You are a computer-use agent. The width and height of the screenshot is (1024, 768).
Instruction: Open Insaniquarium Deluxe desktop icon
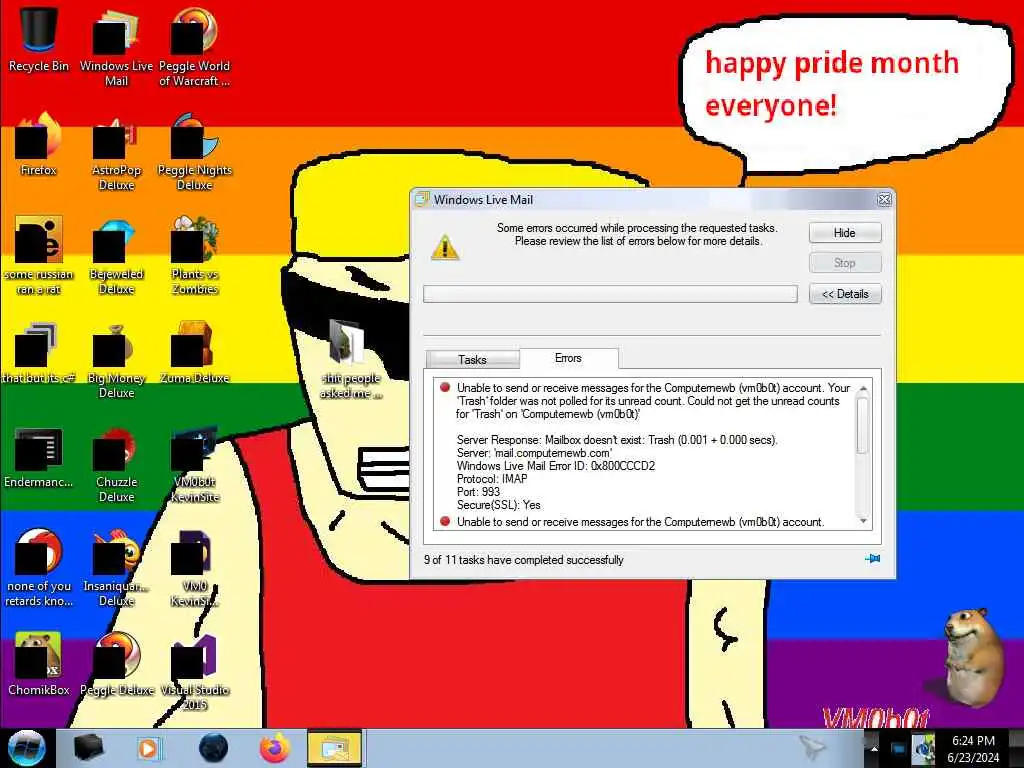116,567
